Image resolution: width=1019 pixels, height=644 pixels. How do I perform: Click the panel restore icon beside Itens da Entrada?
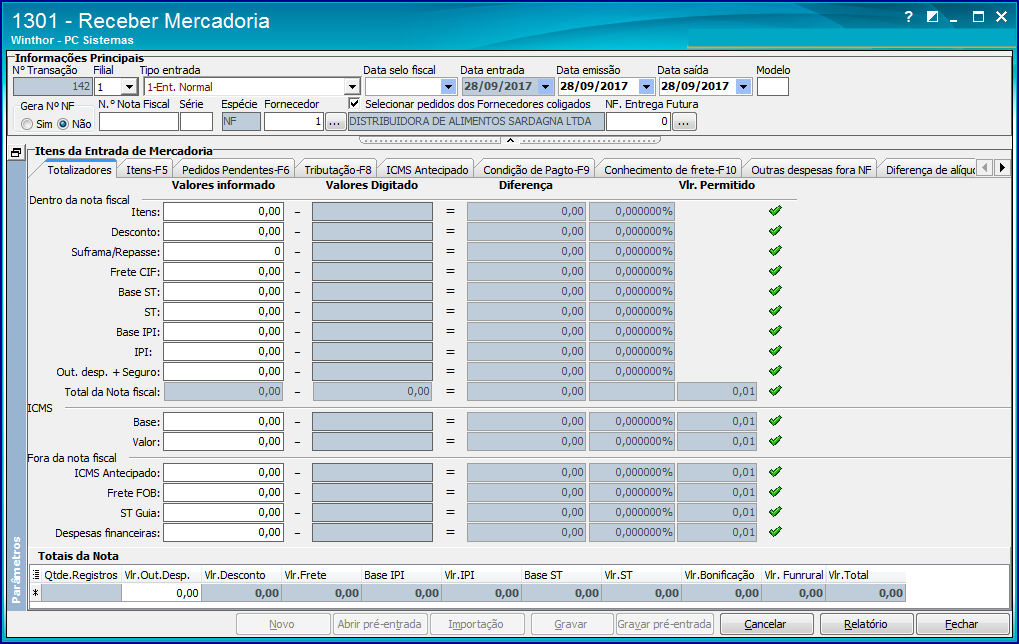click(16, 153)
